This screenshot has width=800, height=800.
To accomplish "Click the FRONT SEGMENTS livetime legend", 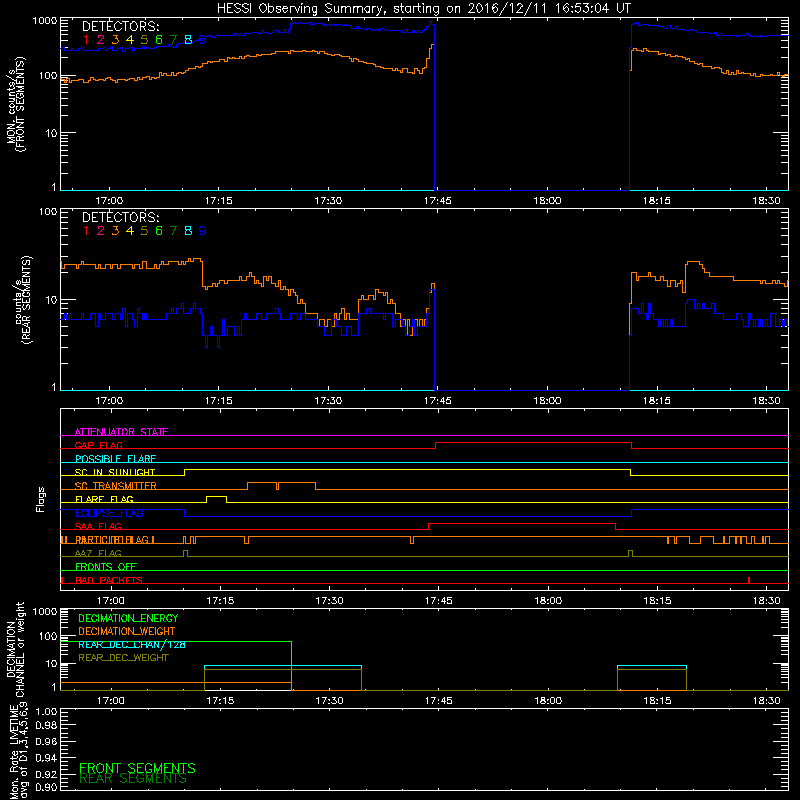I will [137, 768].
